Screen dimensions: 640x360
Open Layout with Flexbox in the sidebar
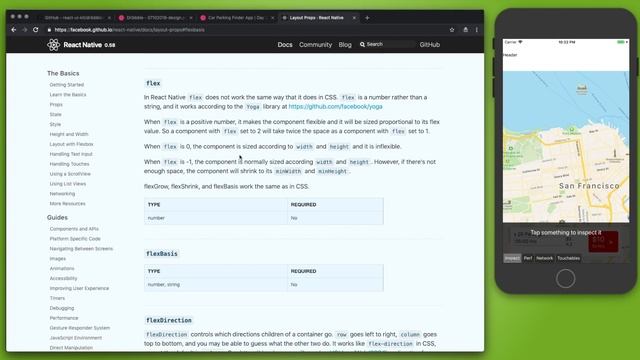(71, 144)
